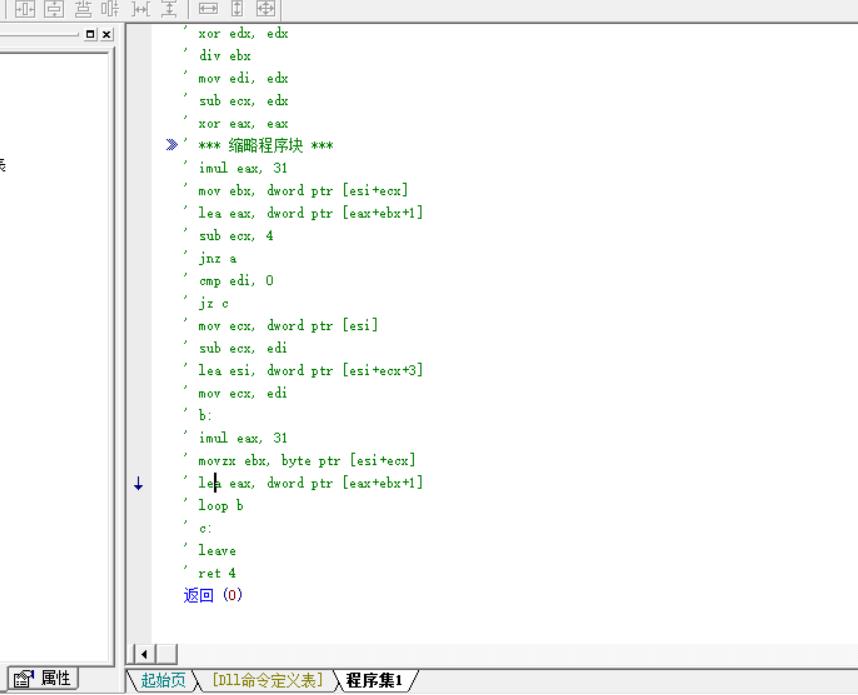This screenshot has height=695, width=858.
Task: Click the center vertically alignment icon
Action: [x=52, y=9]
